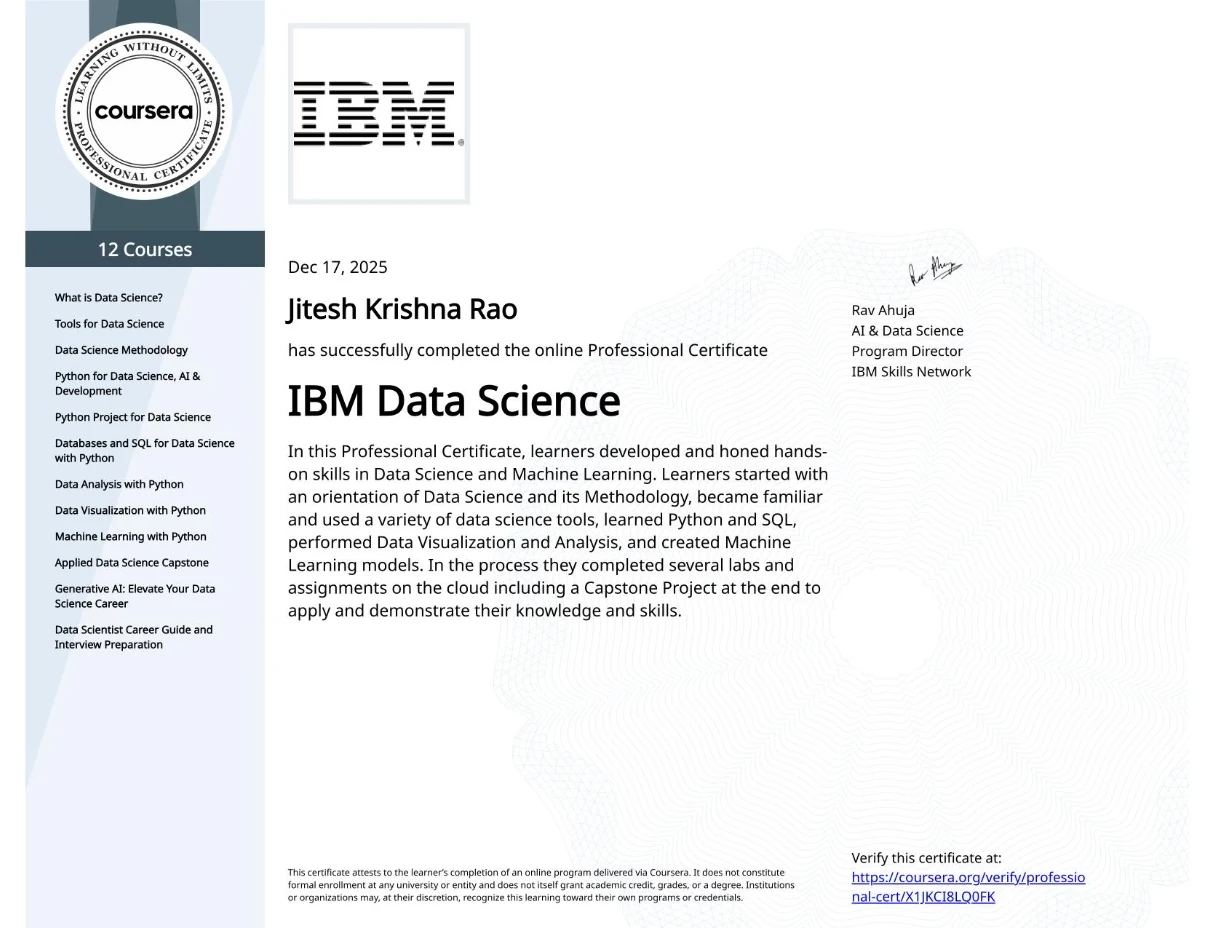Click 'Verify this certificate at:' label
This screenshot has height=928, width=1212.
tap(926, 858)
